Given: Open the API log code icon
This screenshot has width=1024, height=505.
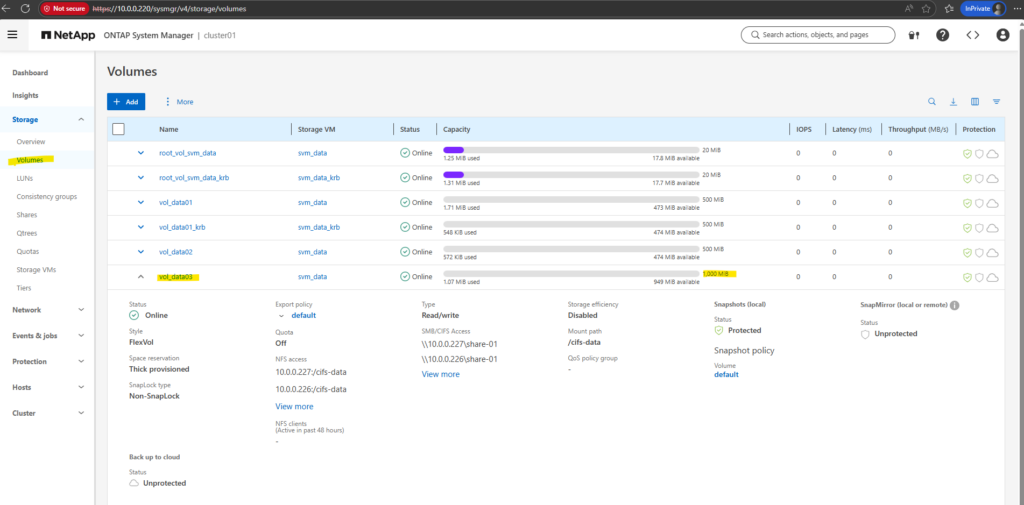Looking at the screenshot, I should 972,35.
